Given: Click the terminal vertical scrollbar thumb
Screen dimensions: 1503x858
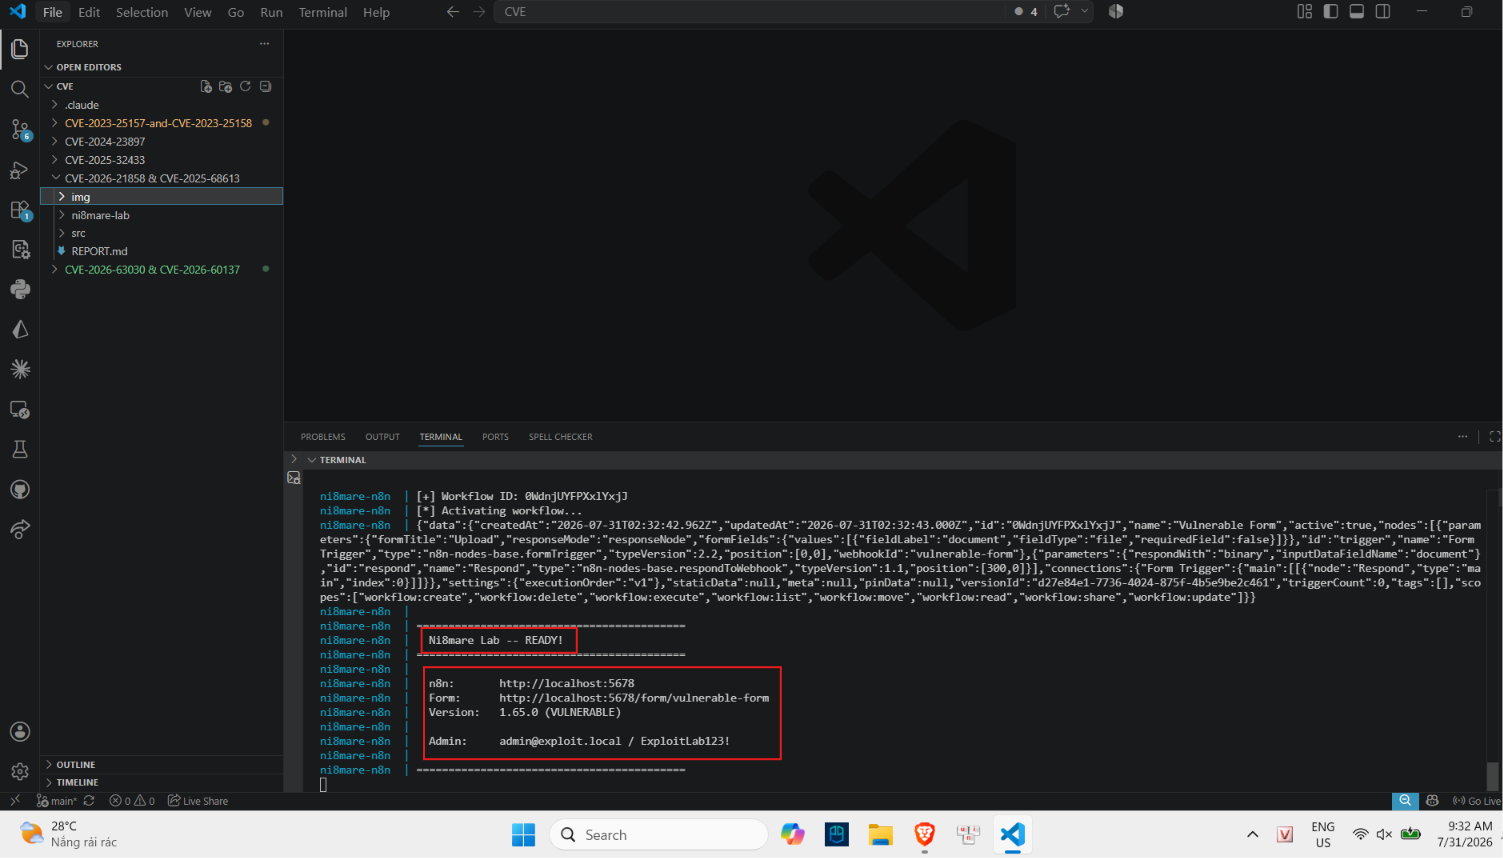Looking at the screenshot, I should [x=1493, y=776].
